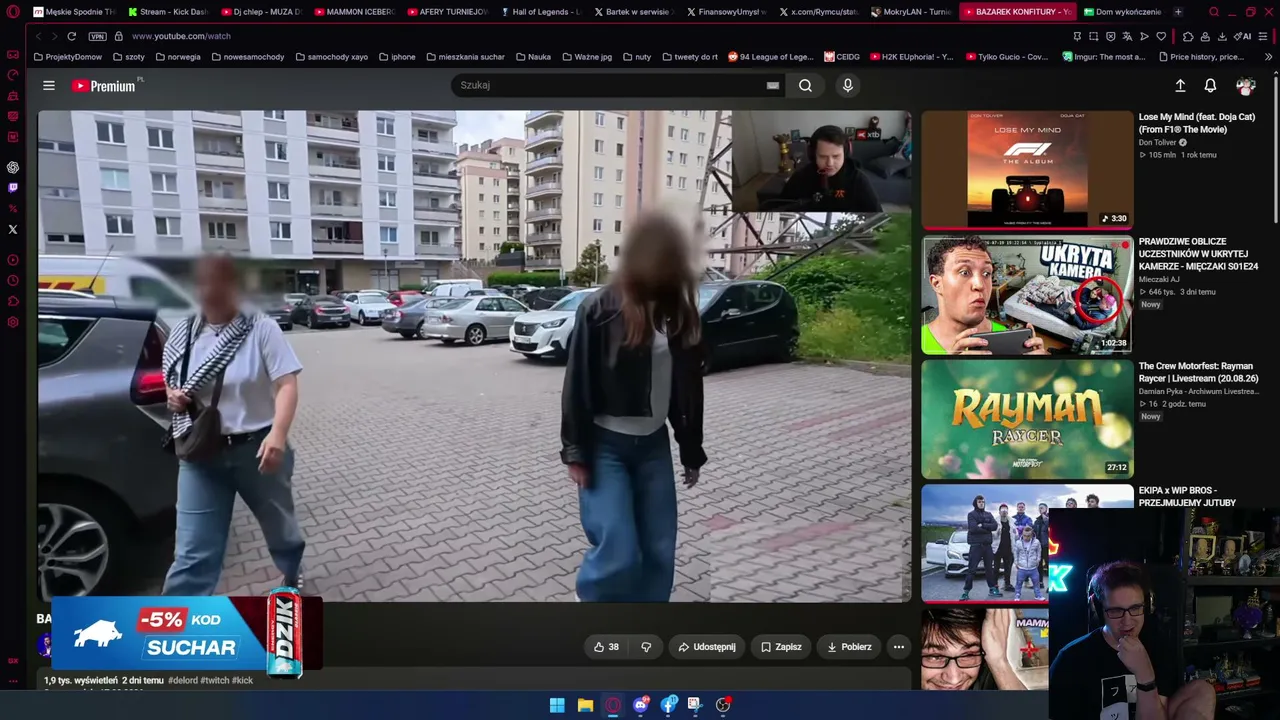The width and height of the screenshot is (1280, 720).
Task: Open the szoty bookmark folder
Action: [129, 57]
